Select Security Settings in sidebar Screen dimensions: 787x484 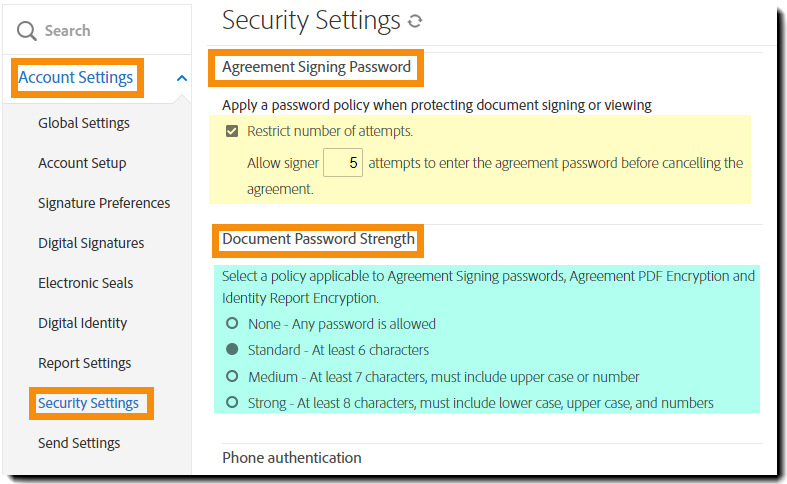tap(88, 403)
